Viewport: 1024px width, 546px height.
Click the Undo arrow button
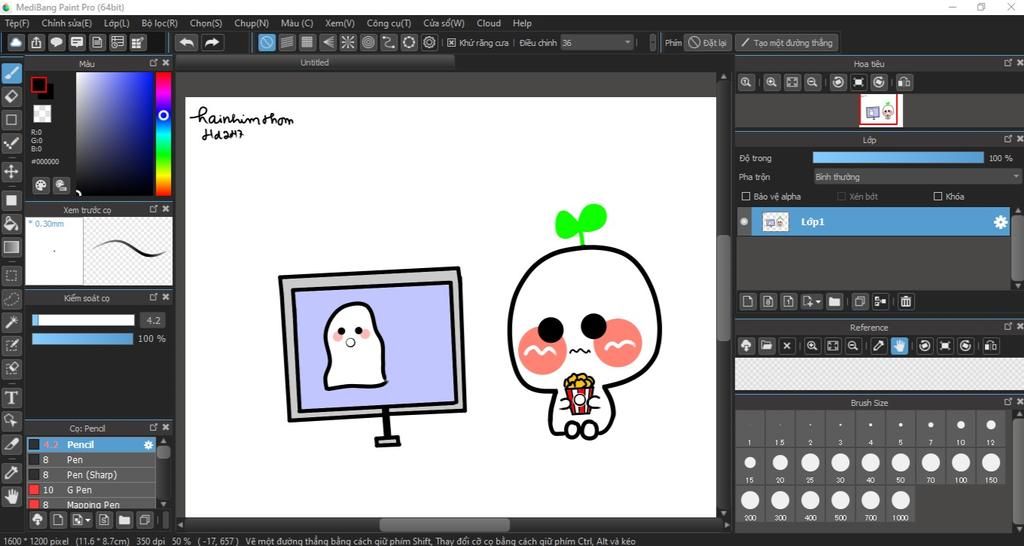[187, 43]
